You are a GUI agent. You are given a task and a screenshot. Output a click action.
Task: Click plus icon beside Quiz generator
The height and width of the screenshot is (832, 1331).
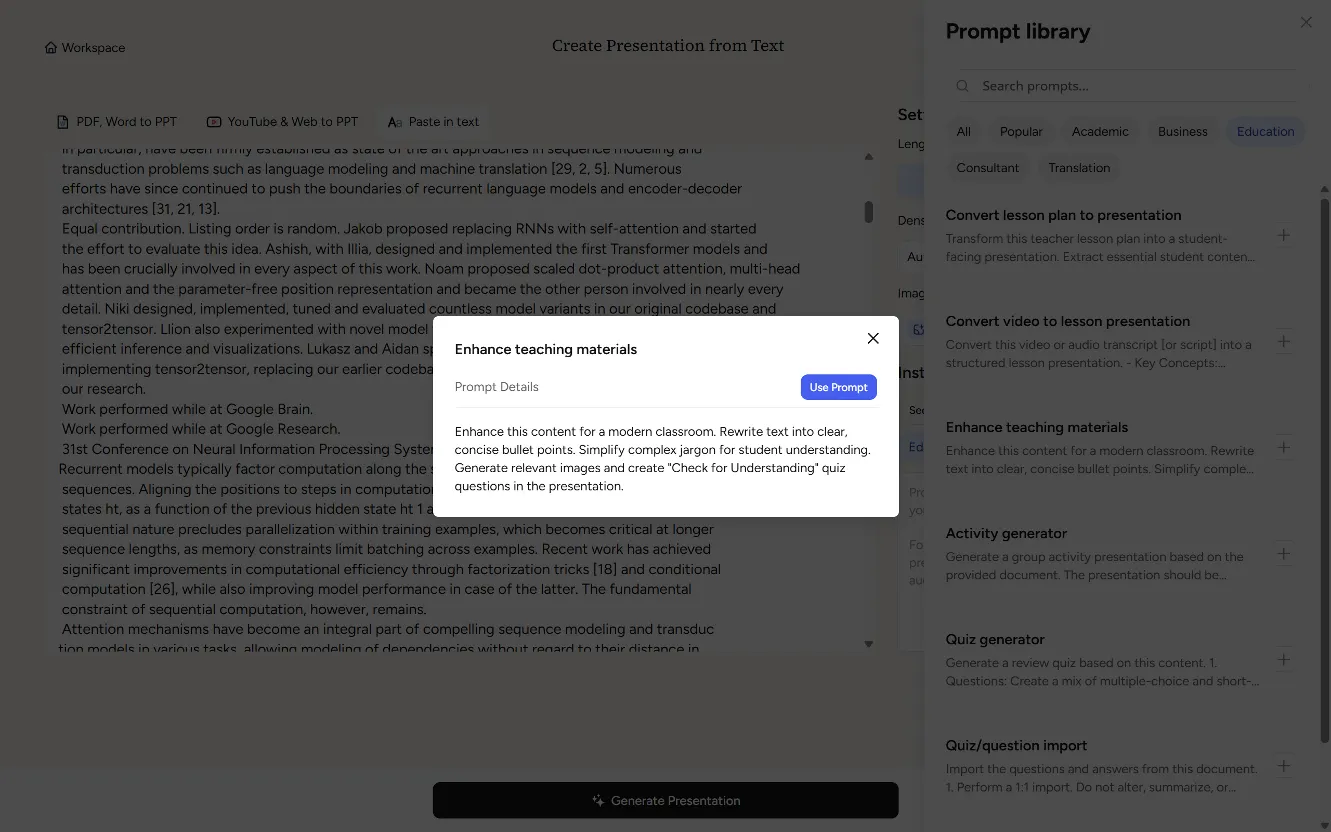(x=1284, y=660)
